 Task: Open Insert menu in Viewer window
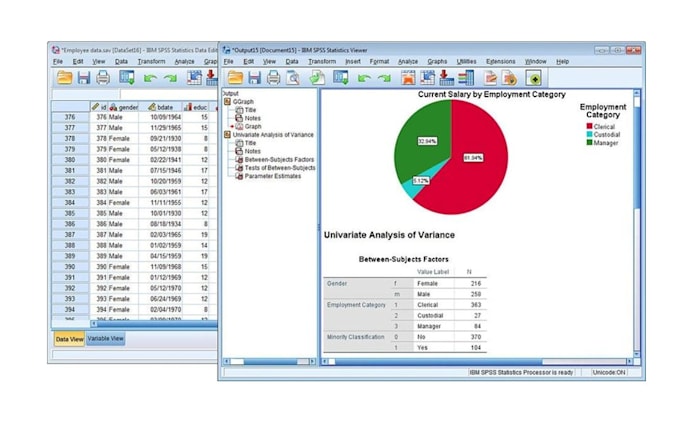353,62
